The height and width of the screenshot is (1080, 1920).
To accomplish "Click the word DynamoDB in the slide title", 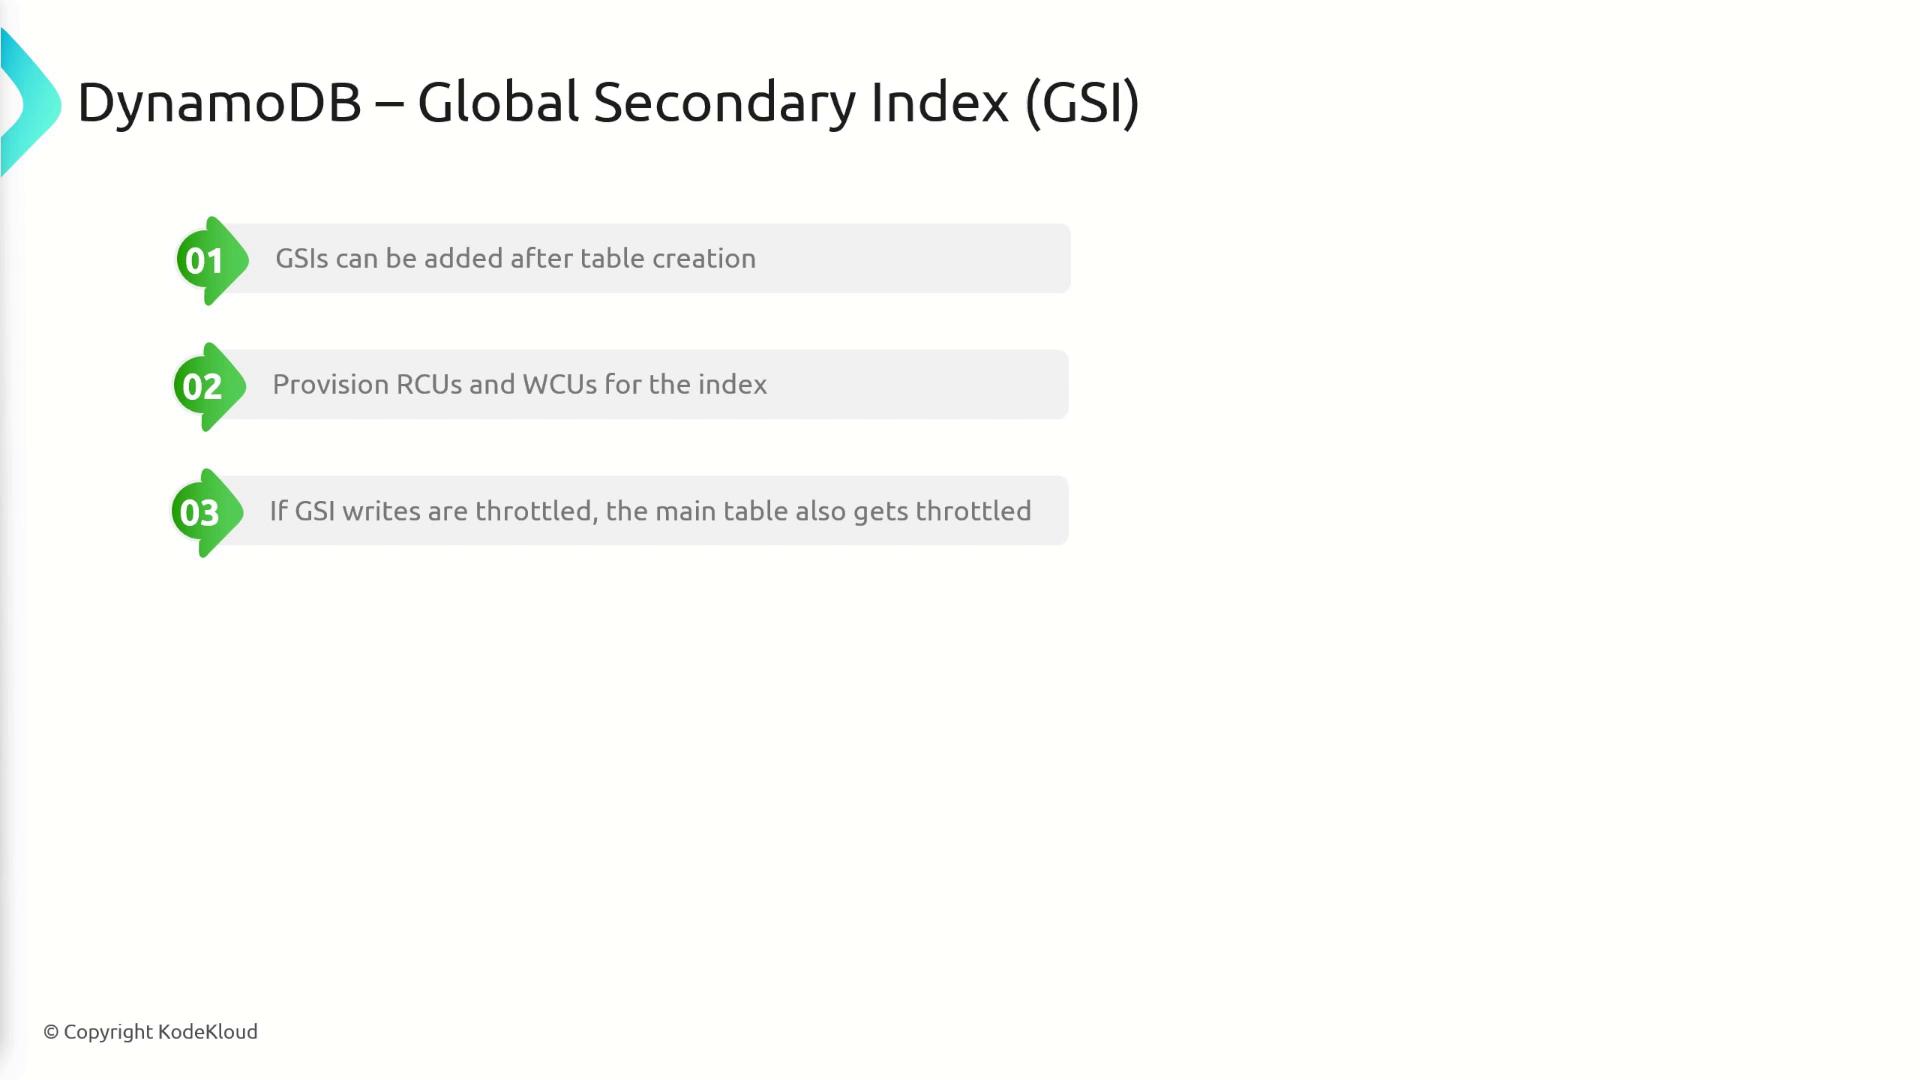I will (219, 102).
